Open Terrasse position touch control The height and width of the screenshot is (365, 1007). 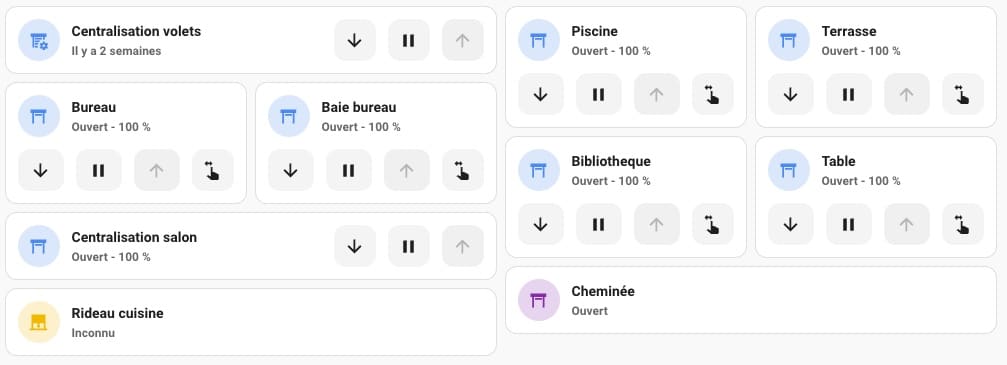point(963,94)
